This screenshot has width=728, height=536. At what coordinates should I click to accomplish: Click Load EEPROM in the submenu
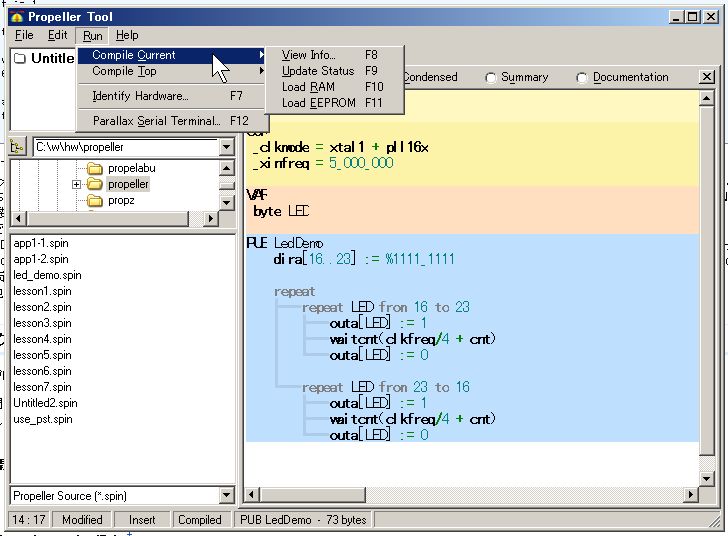[x=318, y=103]
